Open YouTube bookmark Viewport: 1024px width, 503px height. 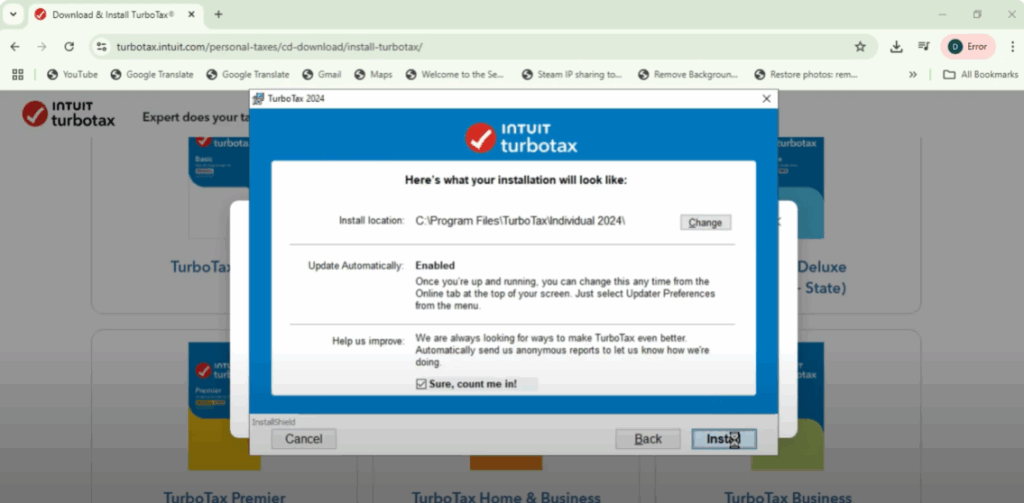[72, 74]
